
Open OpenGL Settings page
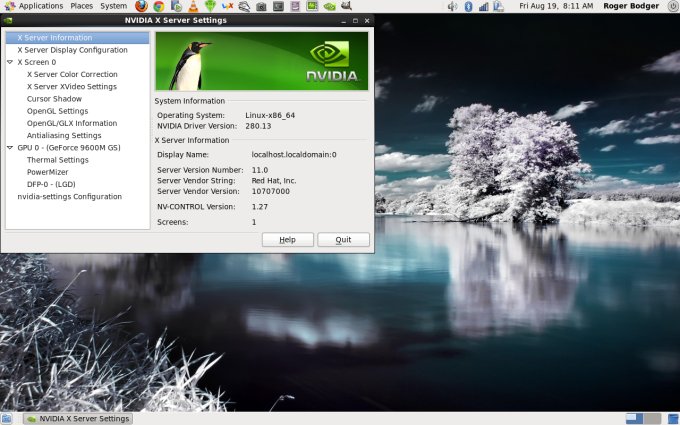coord(57,111)
